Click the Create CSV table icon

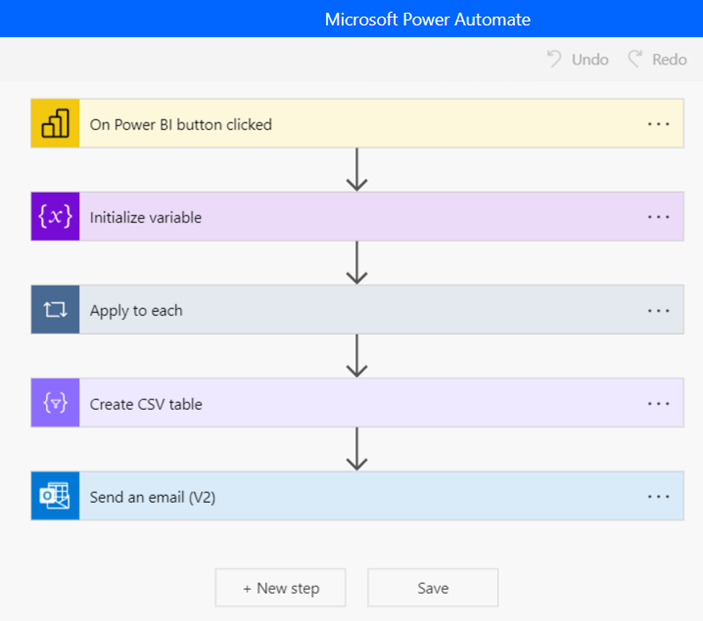pos(55,403)
